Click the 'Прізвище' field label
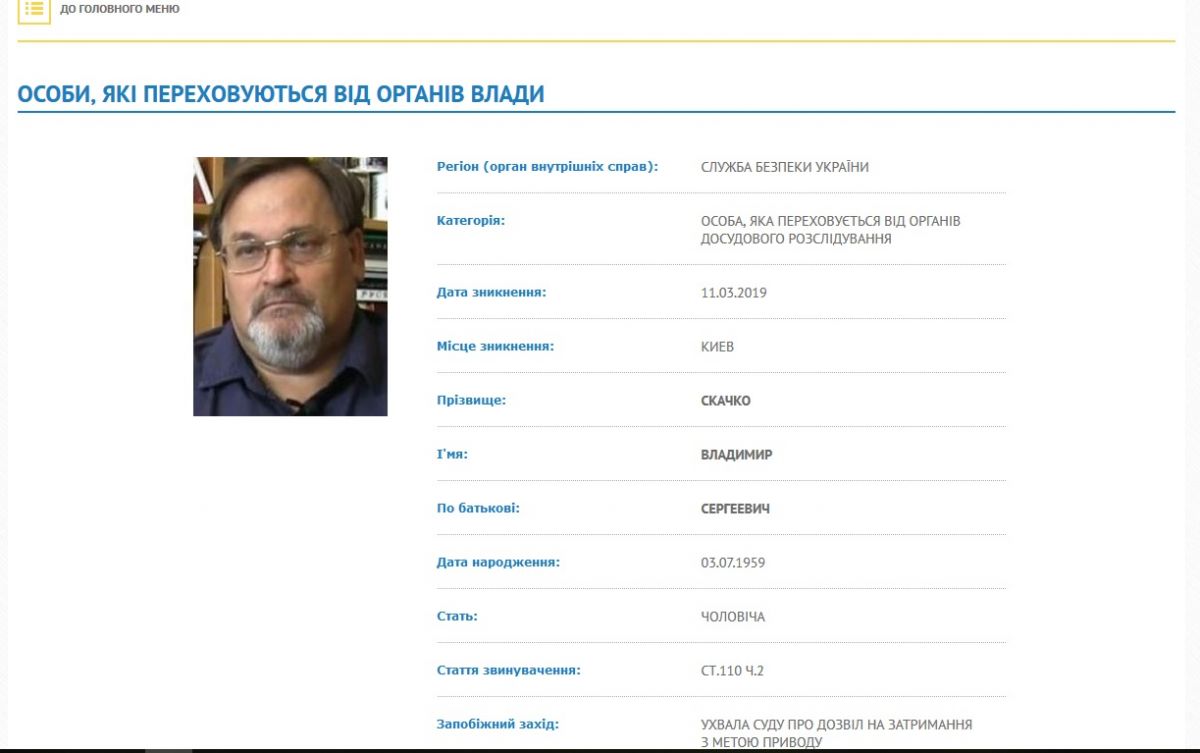 [471, 401]
